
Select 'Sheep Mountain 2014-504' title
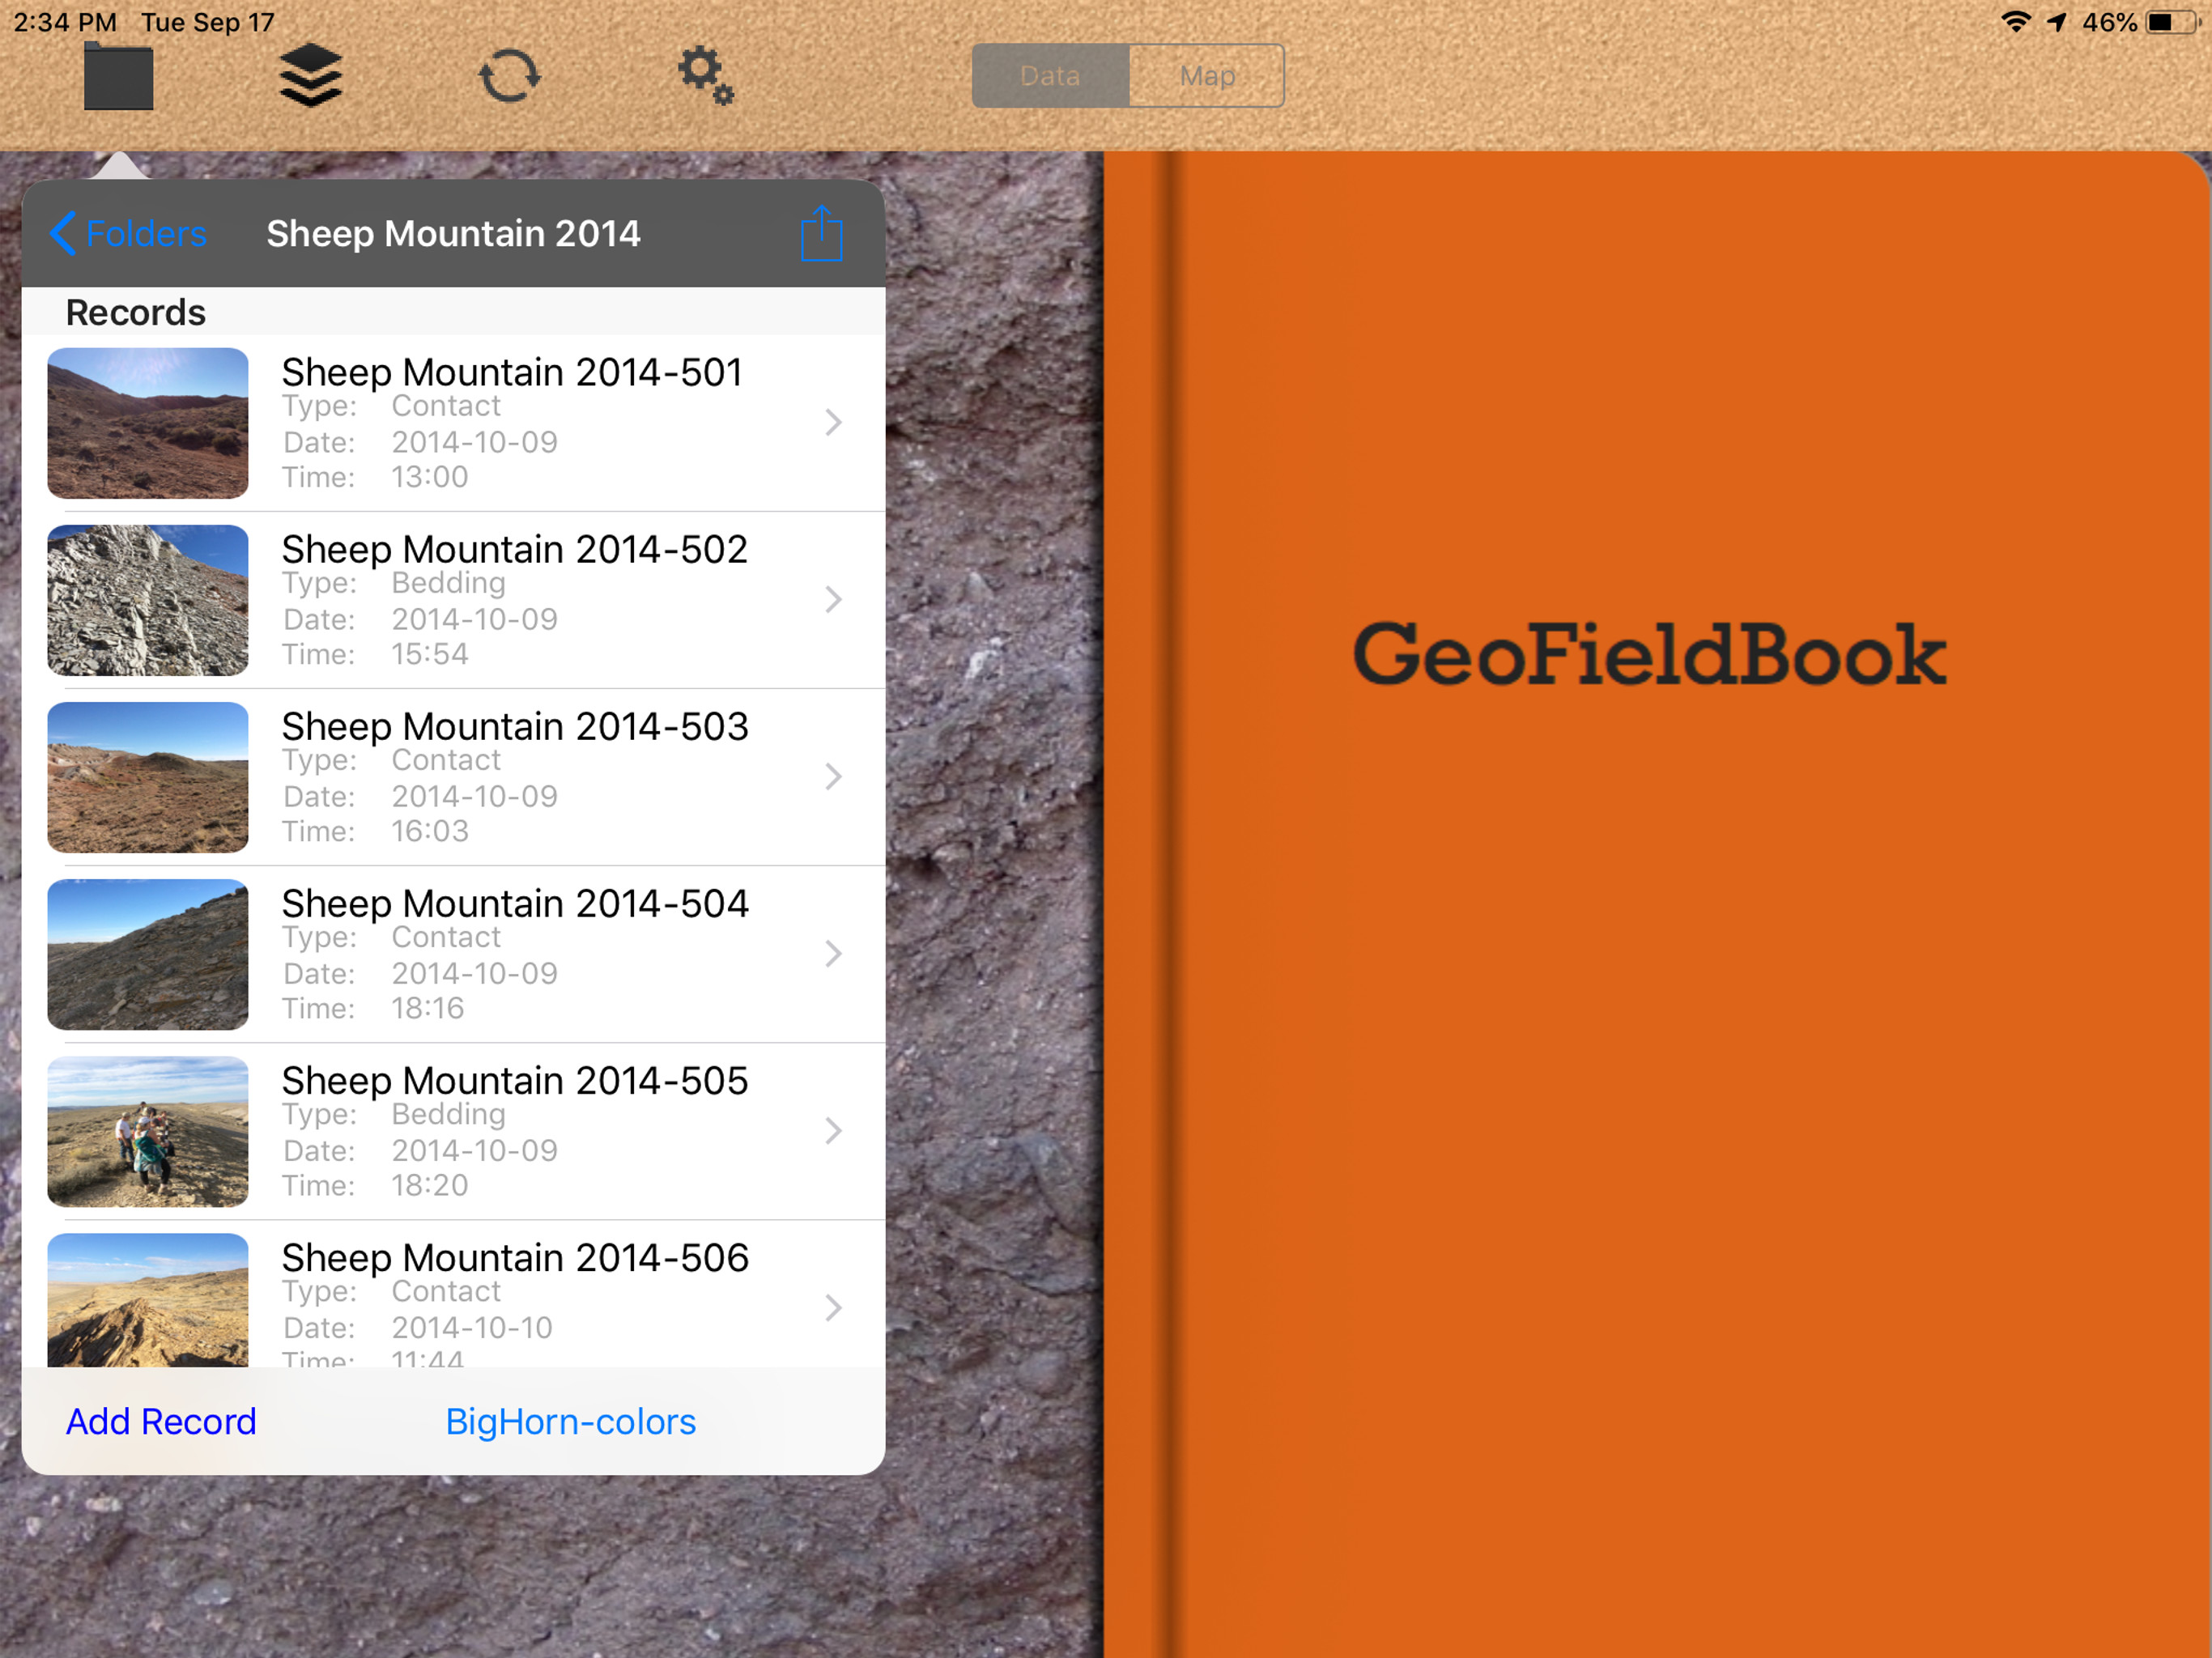[x=514, y=903]
